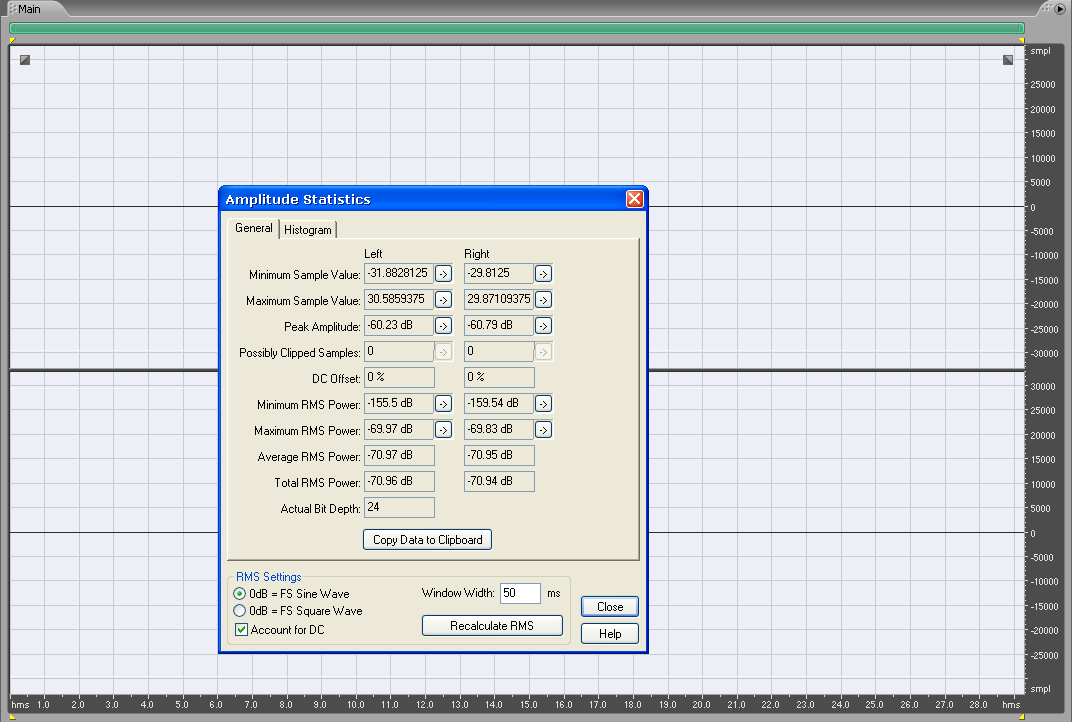Click Right Peak Amplitude value -60.79 dB
Screen dimensions: 1072x722
click(498, 325)
